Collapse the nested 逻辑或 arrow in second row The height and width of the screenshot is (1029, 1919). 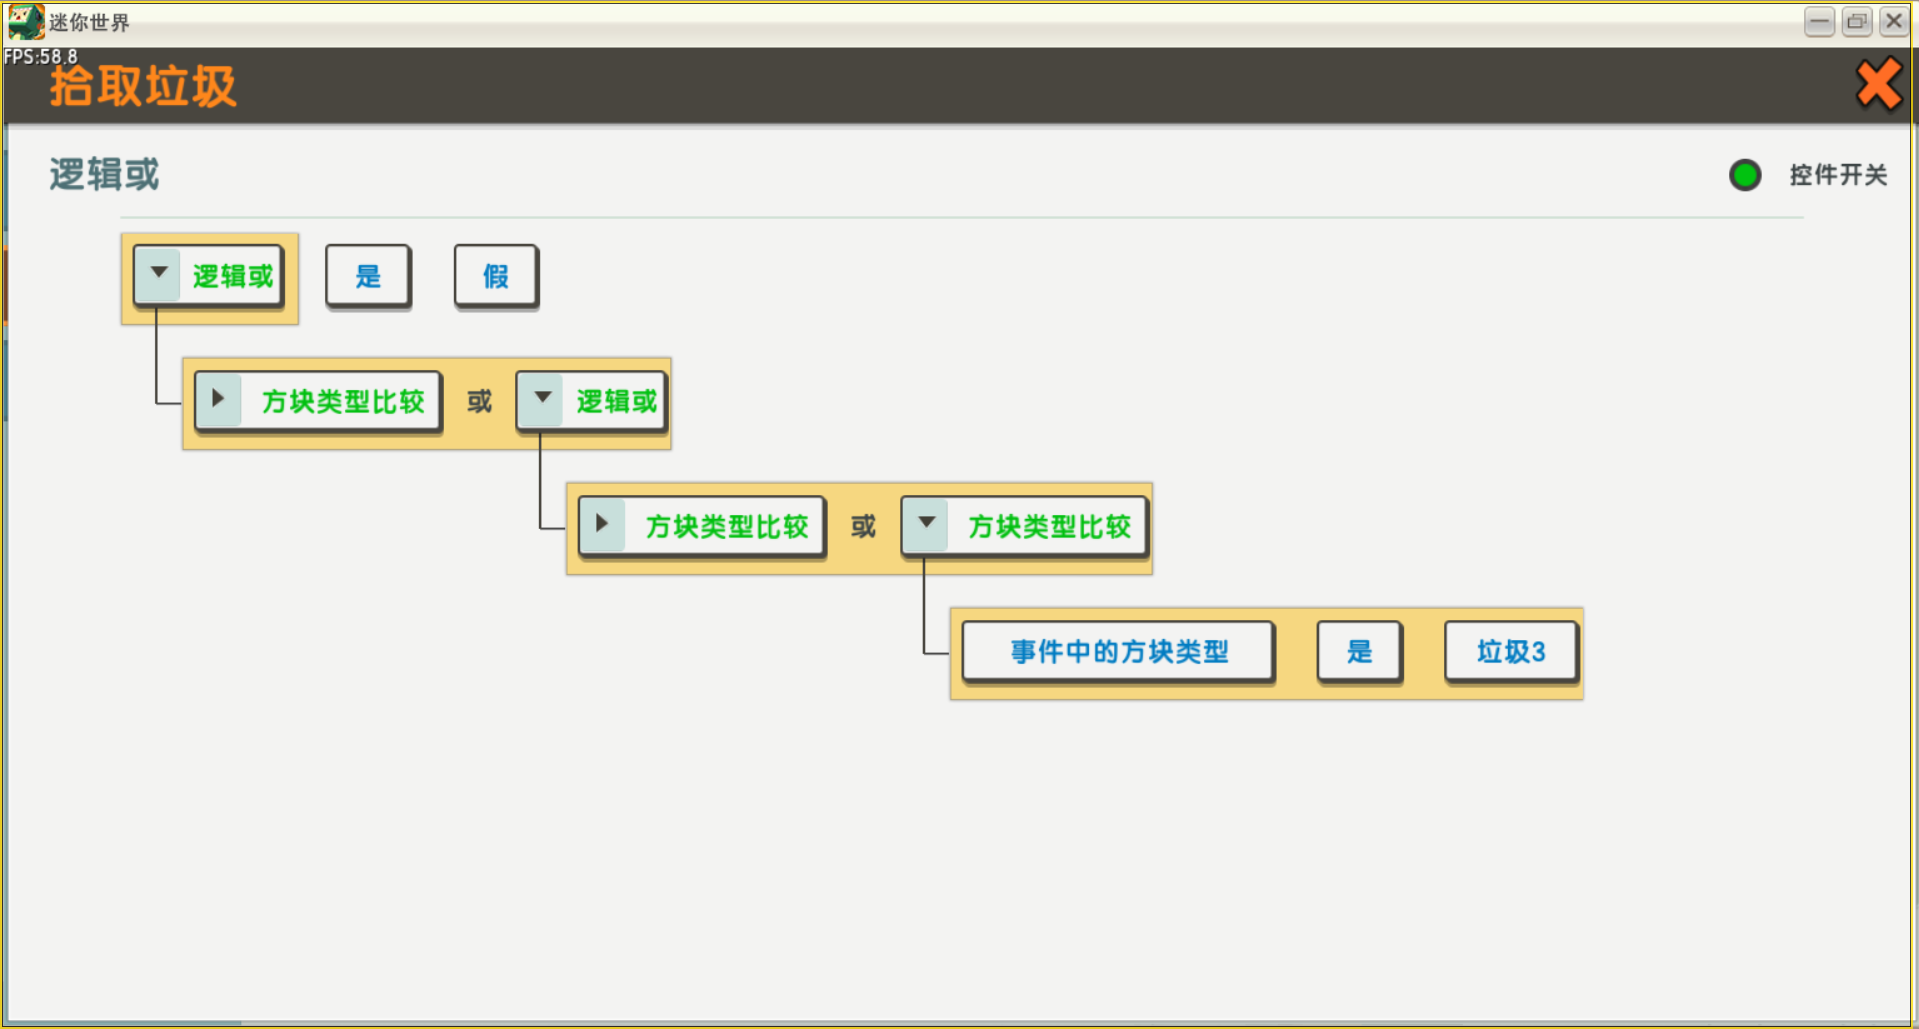(542, 400)
